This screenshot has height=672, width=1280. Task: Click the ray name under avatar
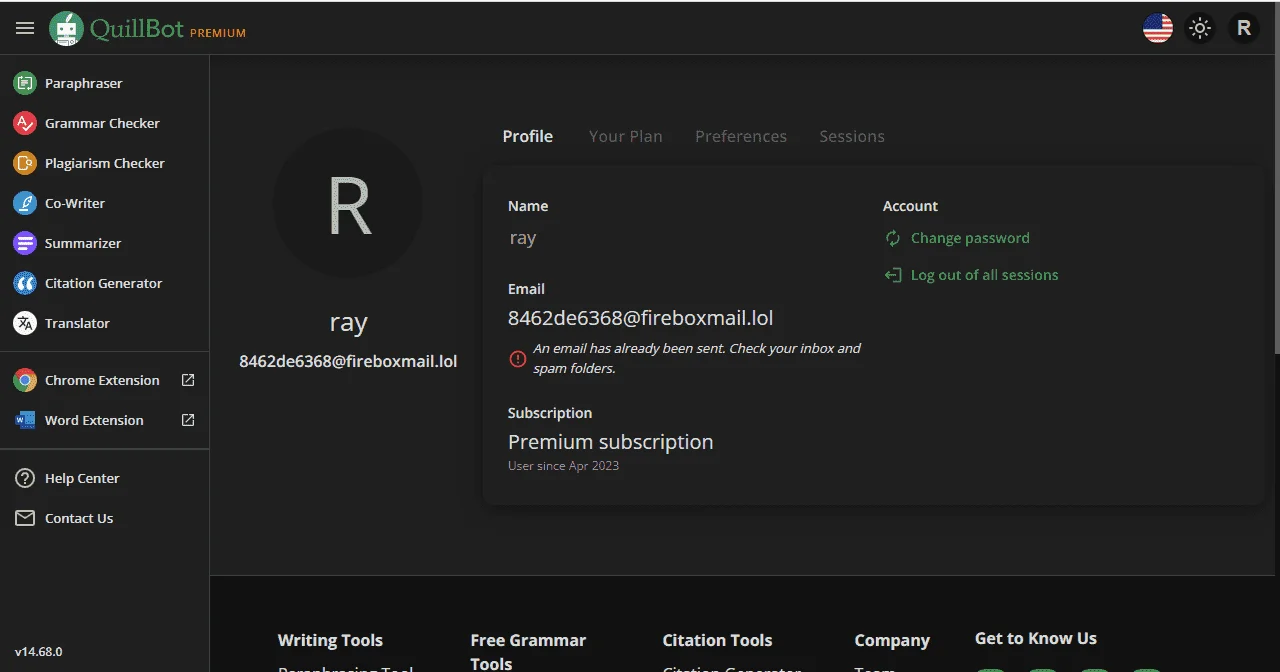[348, 323]
